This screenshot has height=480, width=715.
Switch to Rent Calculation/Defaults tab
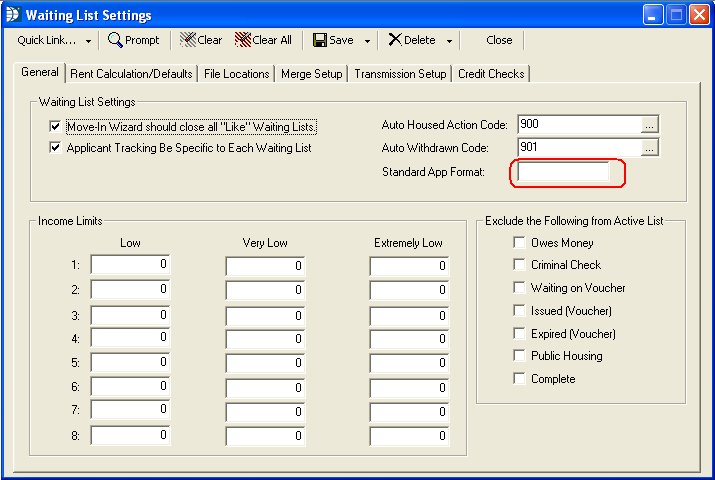(x=131, y=74)
